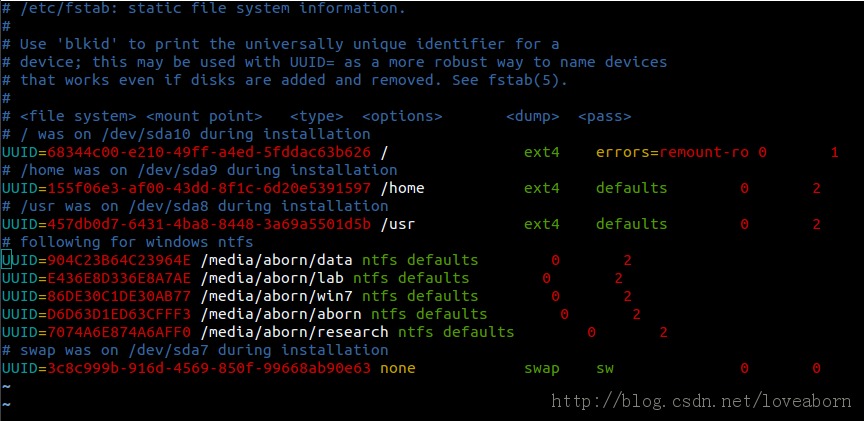
Task: Click the fstab(5) reference in comments
Action: tap(527, 80)
